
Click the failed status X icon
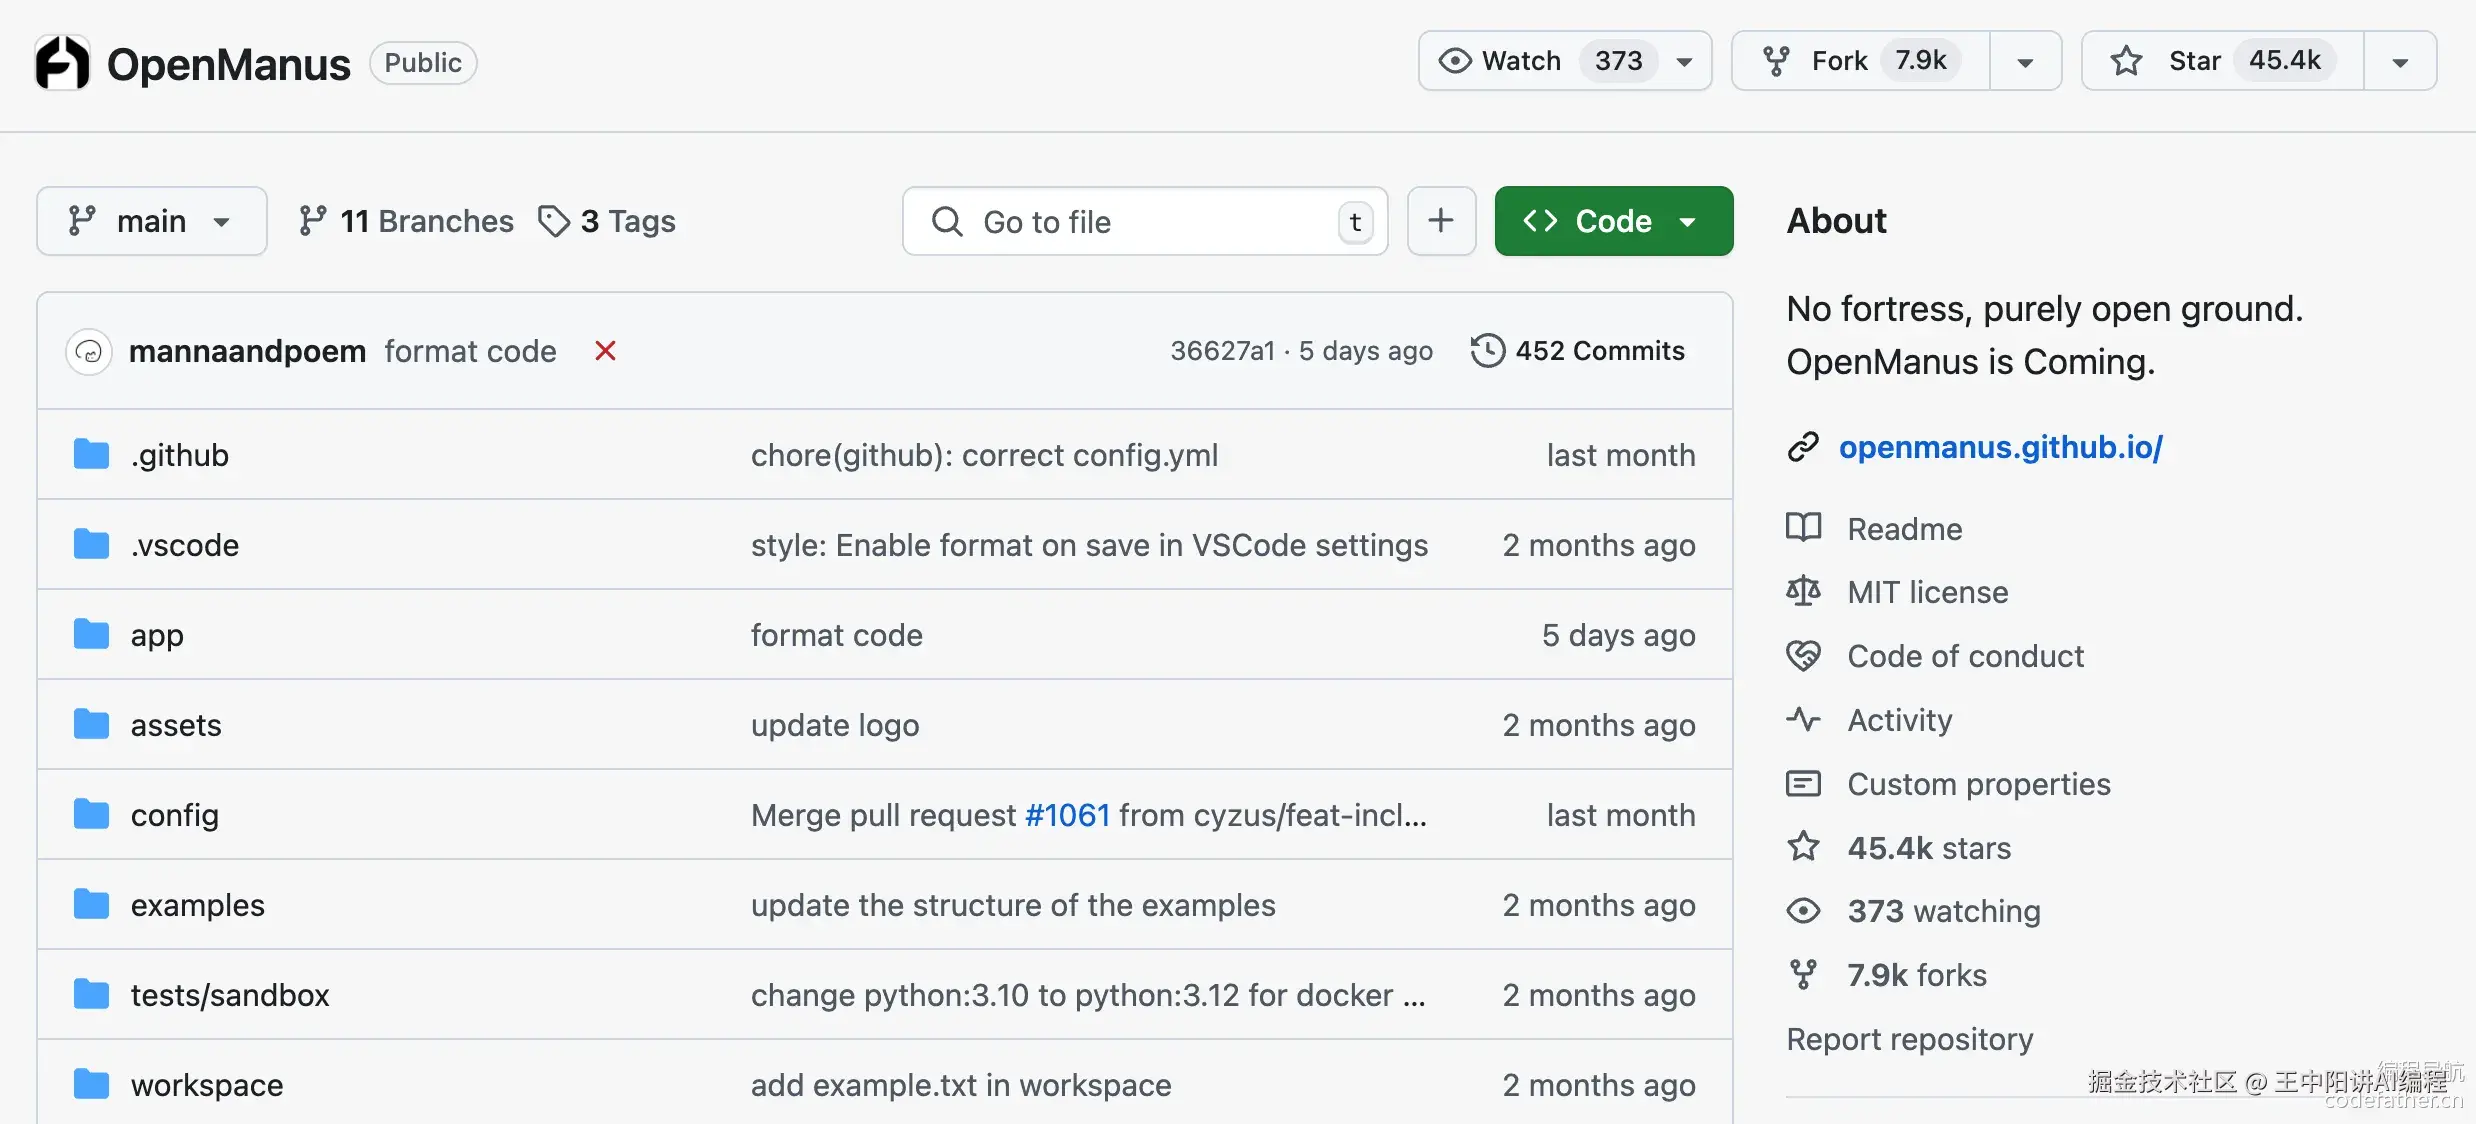[605, 351]
